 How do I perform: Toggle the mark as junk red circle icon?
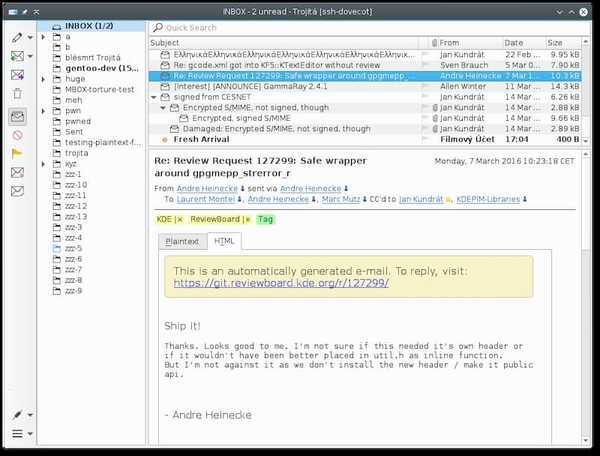click(x=17, y=135)
